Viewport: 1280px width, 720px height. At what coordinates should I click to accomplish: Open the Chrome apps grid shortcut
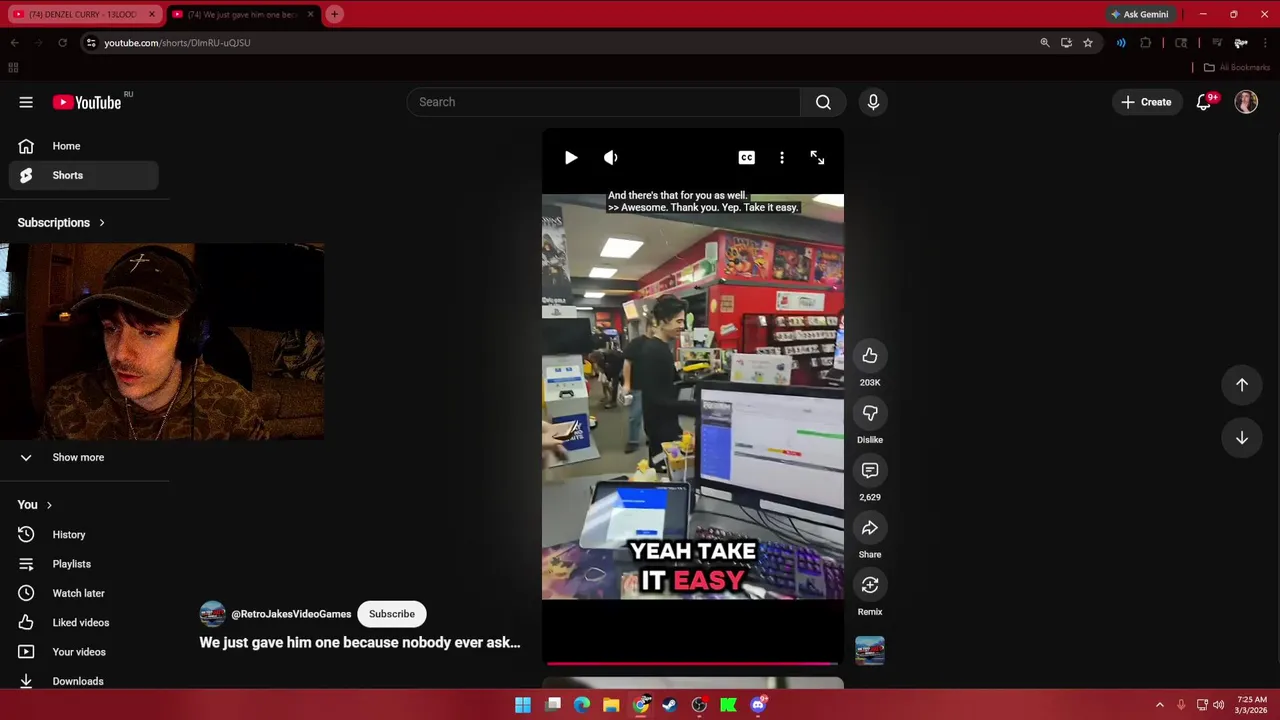tap(13, 67)
